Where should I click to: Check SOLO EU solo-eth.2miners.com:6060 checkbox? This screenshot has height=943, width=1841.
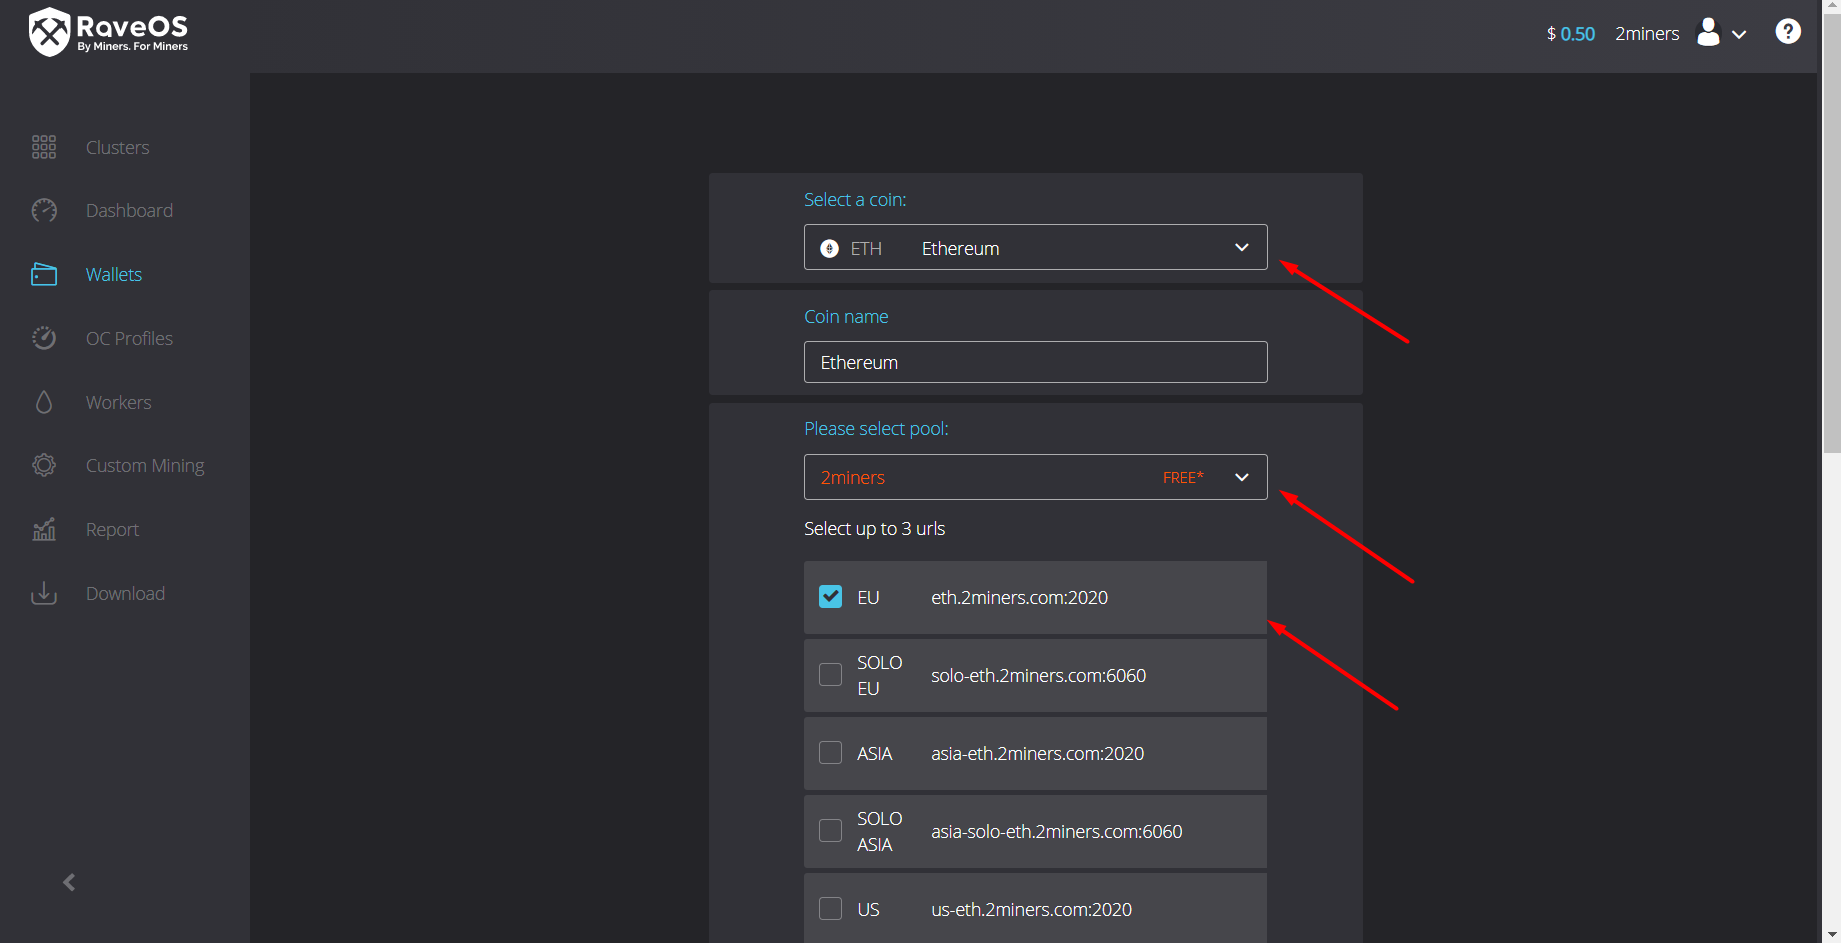point(830,675)
